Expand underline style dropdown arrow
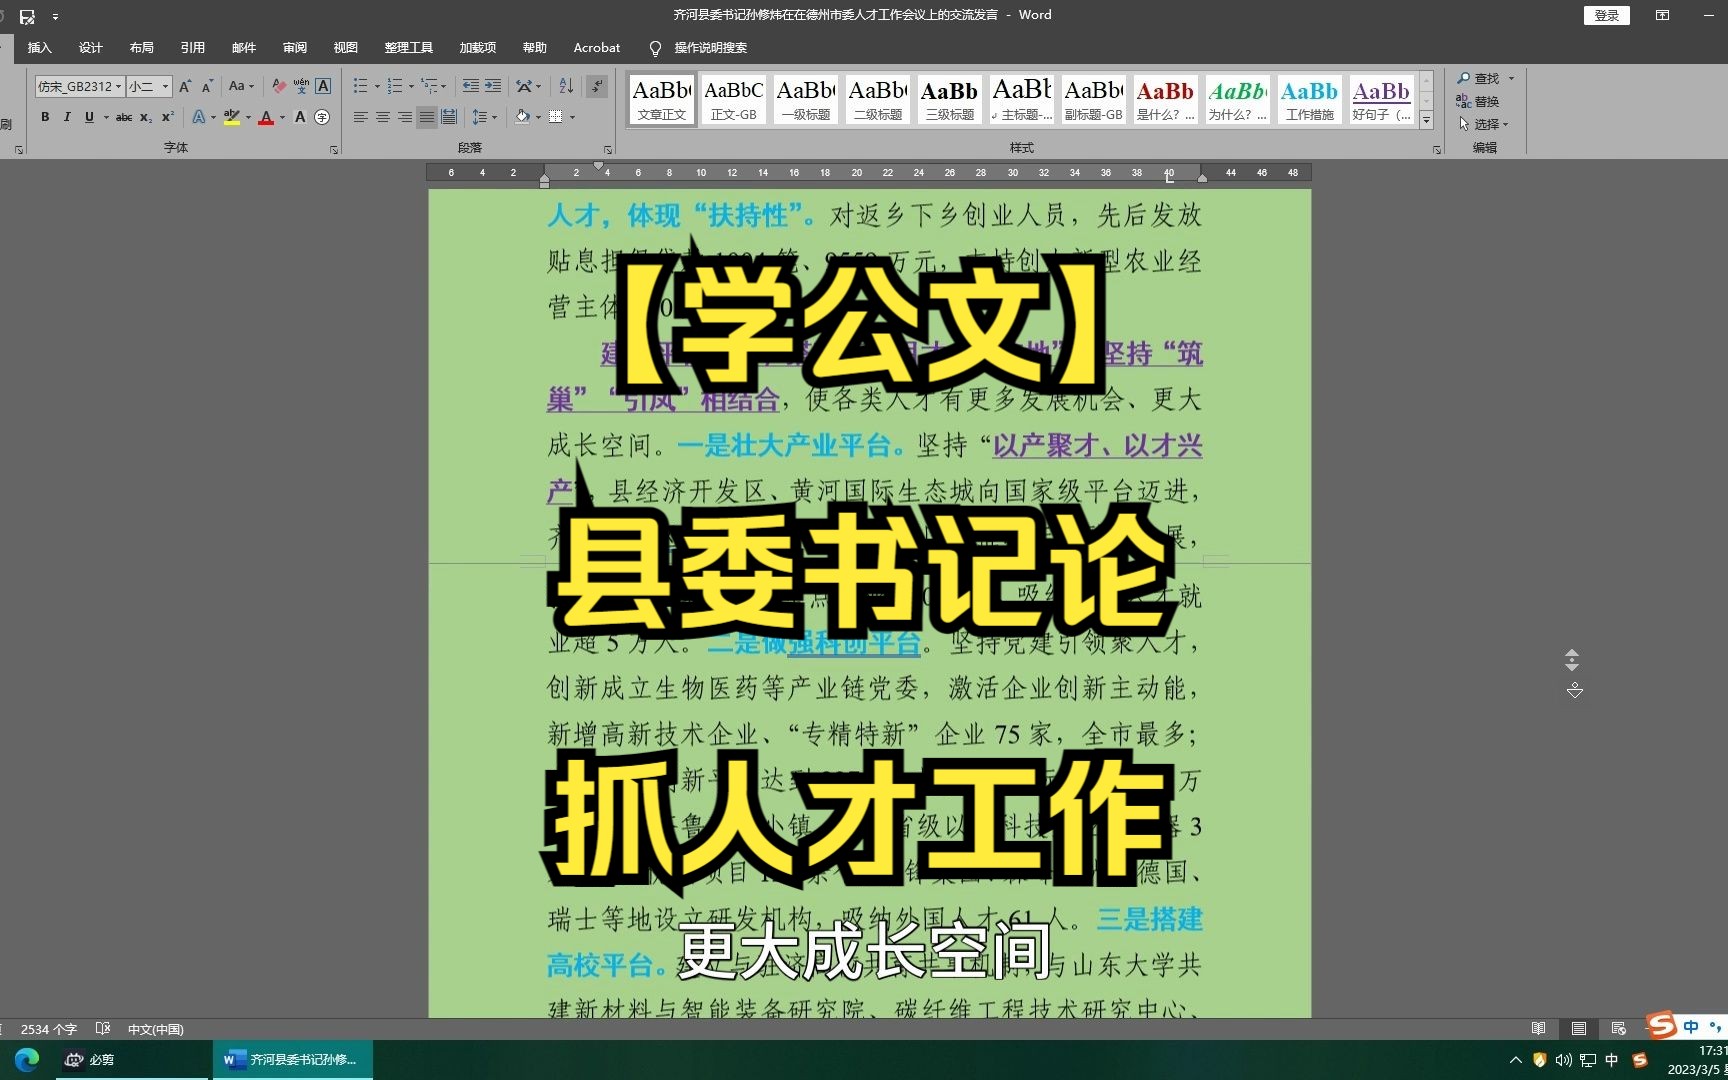Screen dimensions: 1728x1080 point(105,117)
